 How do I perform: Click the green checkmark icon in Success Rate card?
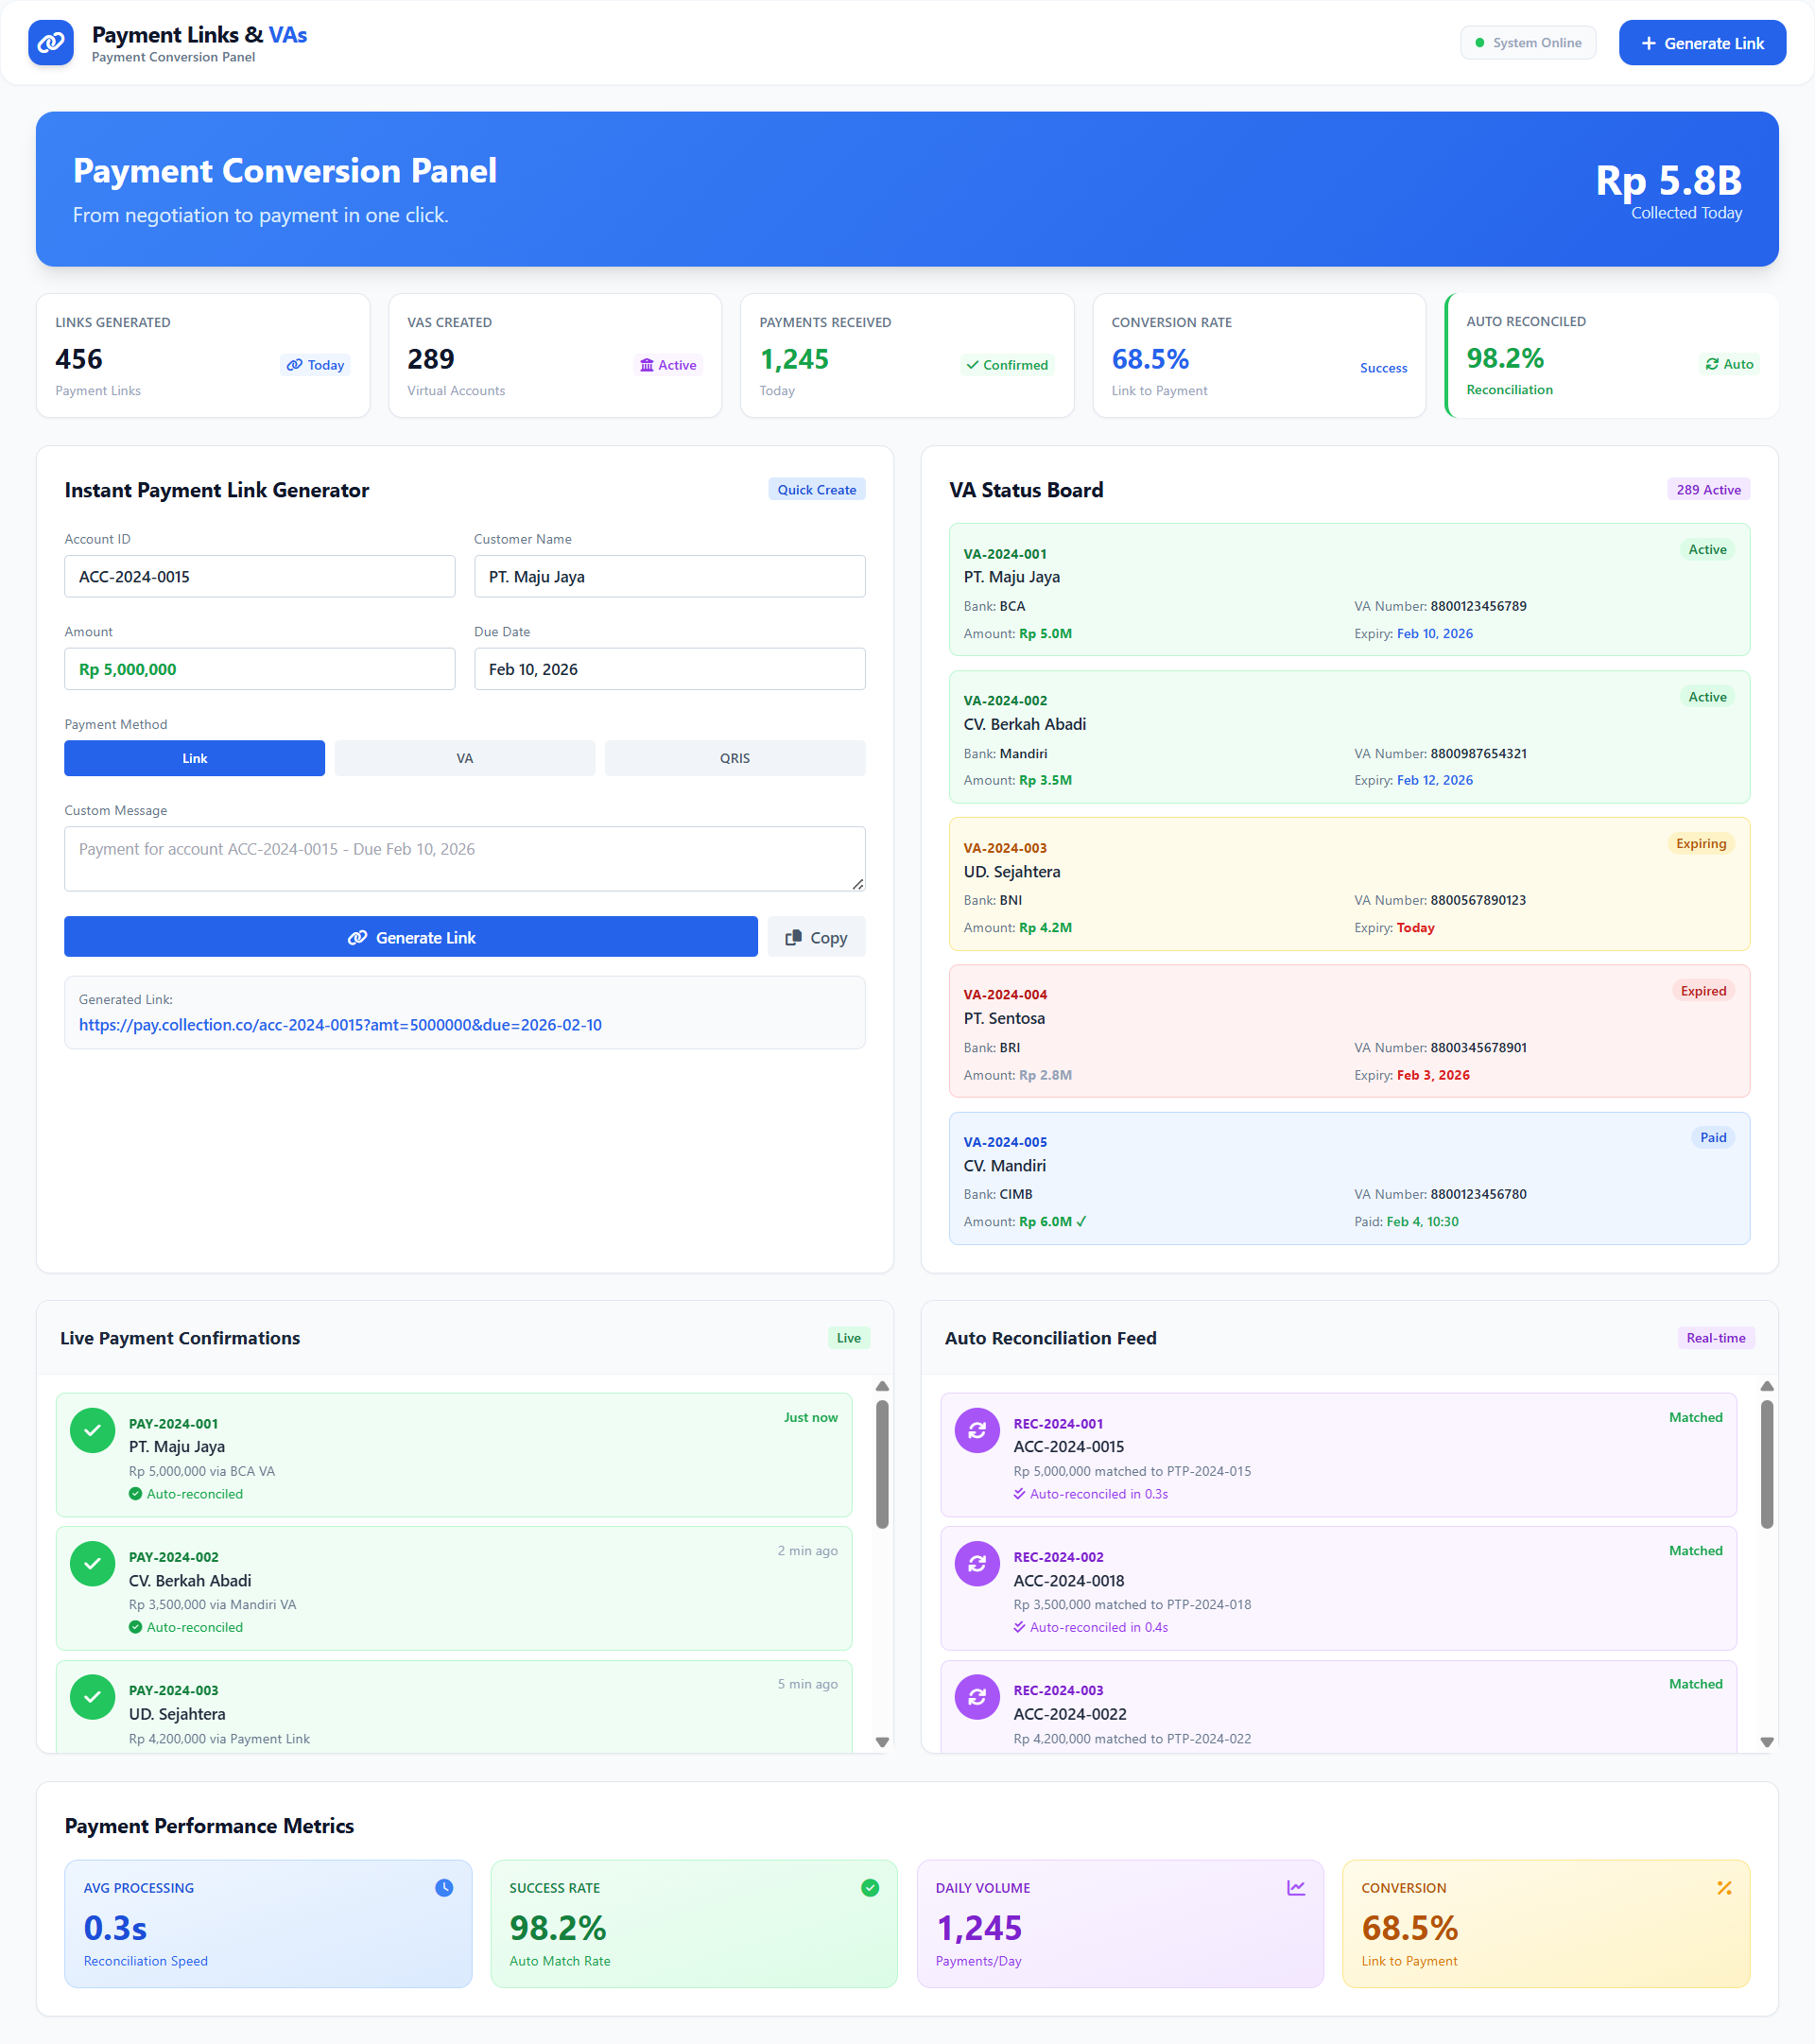click(x=870, y=1887)
